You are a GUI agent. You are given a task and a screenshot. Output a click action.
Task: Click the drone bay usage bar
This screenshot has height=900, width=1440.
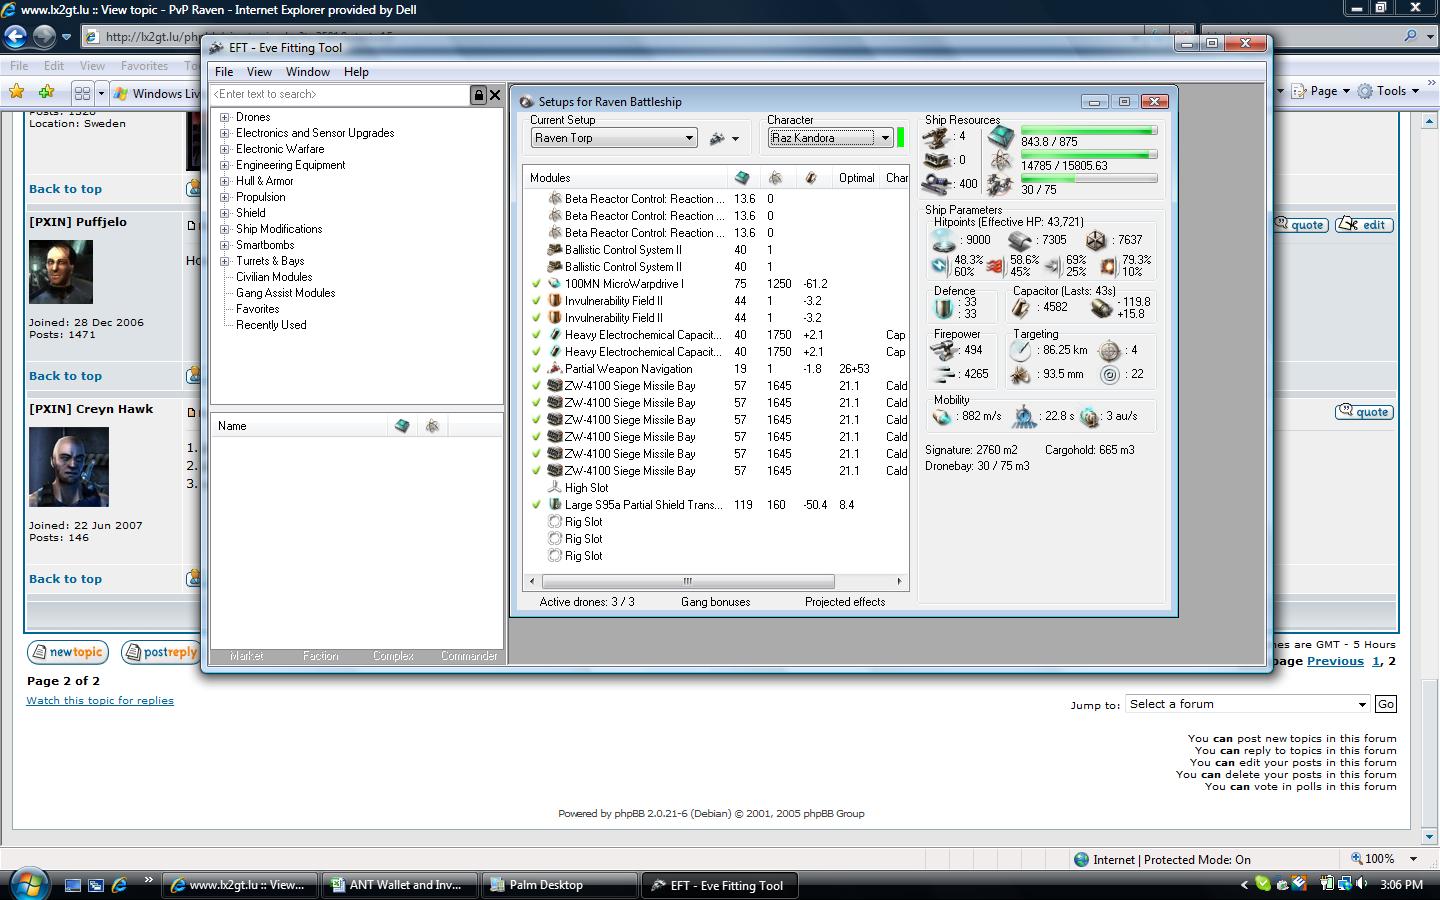[x=1089, y=178]
